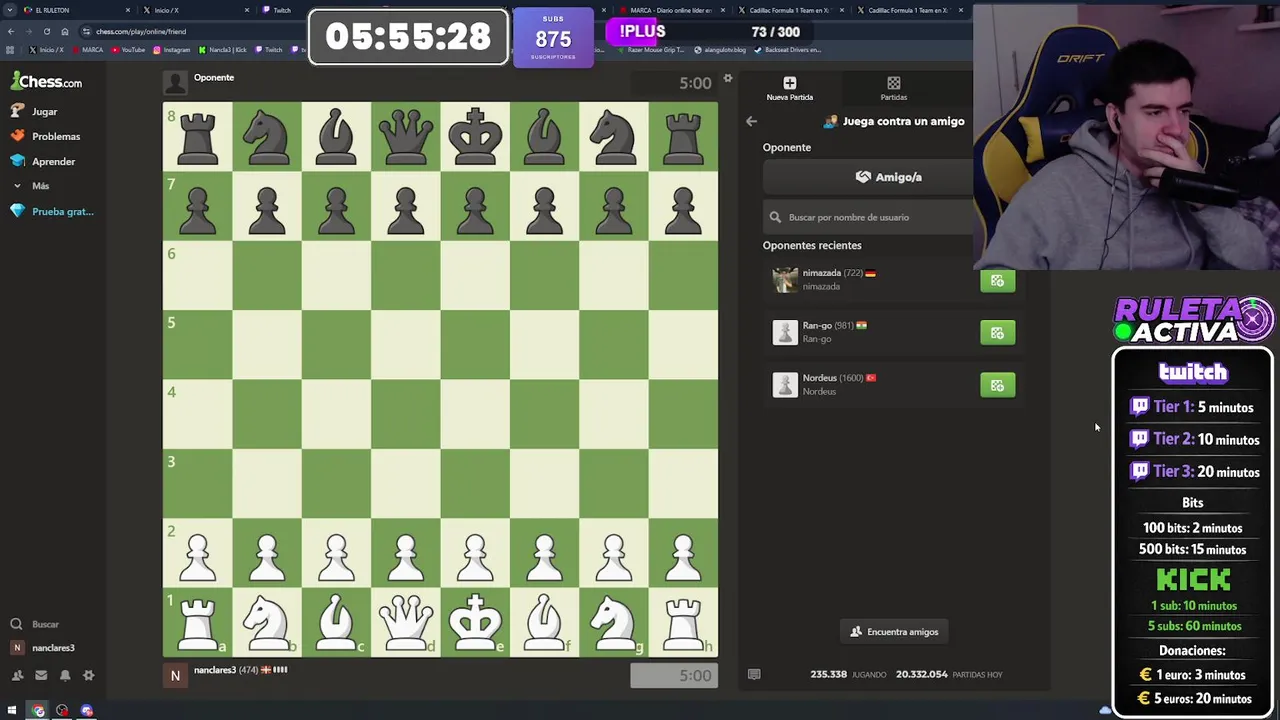The height and width of the screenshot is (720, 1280).
Task: Select the white pawn on e2
Action: [475, 553]
